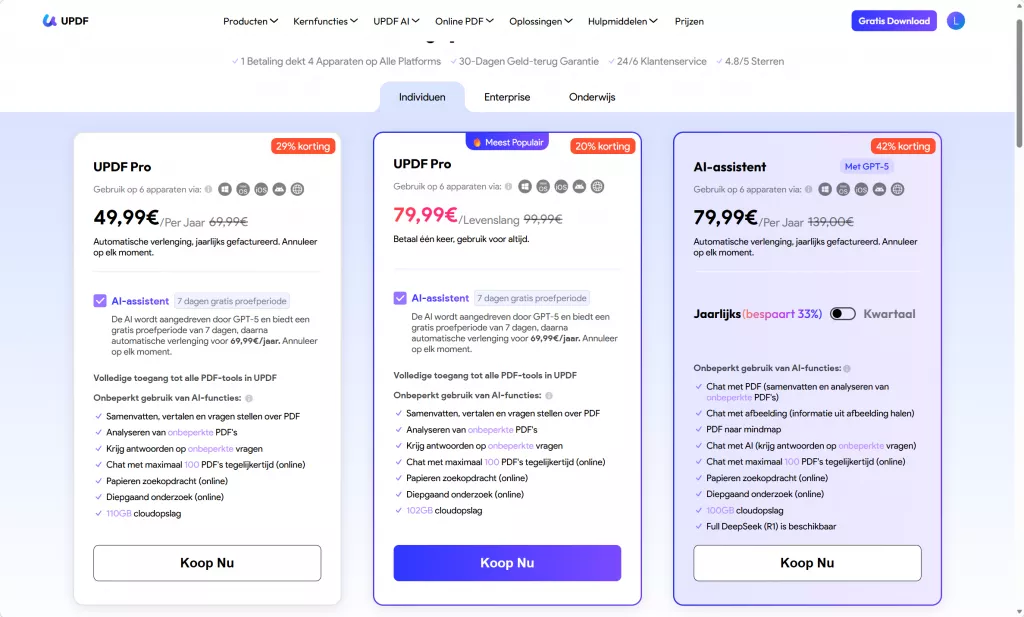
Task: Select the Onderwijs tab
Action: pos(592,97)
